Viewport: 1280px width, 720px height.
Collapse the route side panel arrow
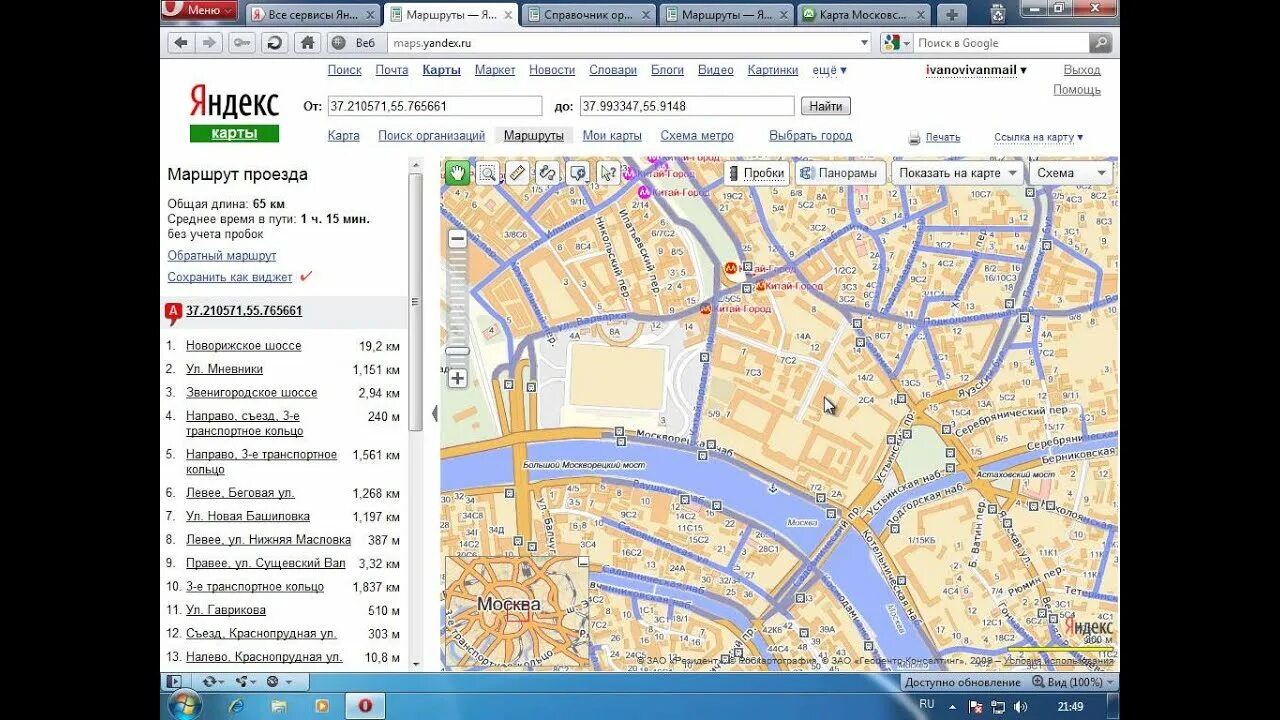[434, 413]
